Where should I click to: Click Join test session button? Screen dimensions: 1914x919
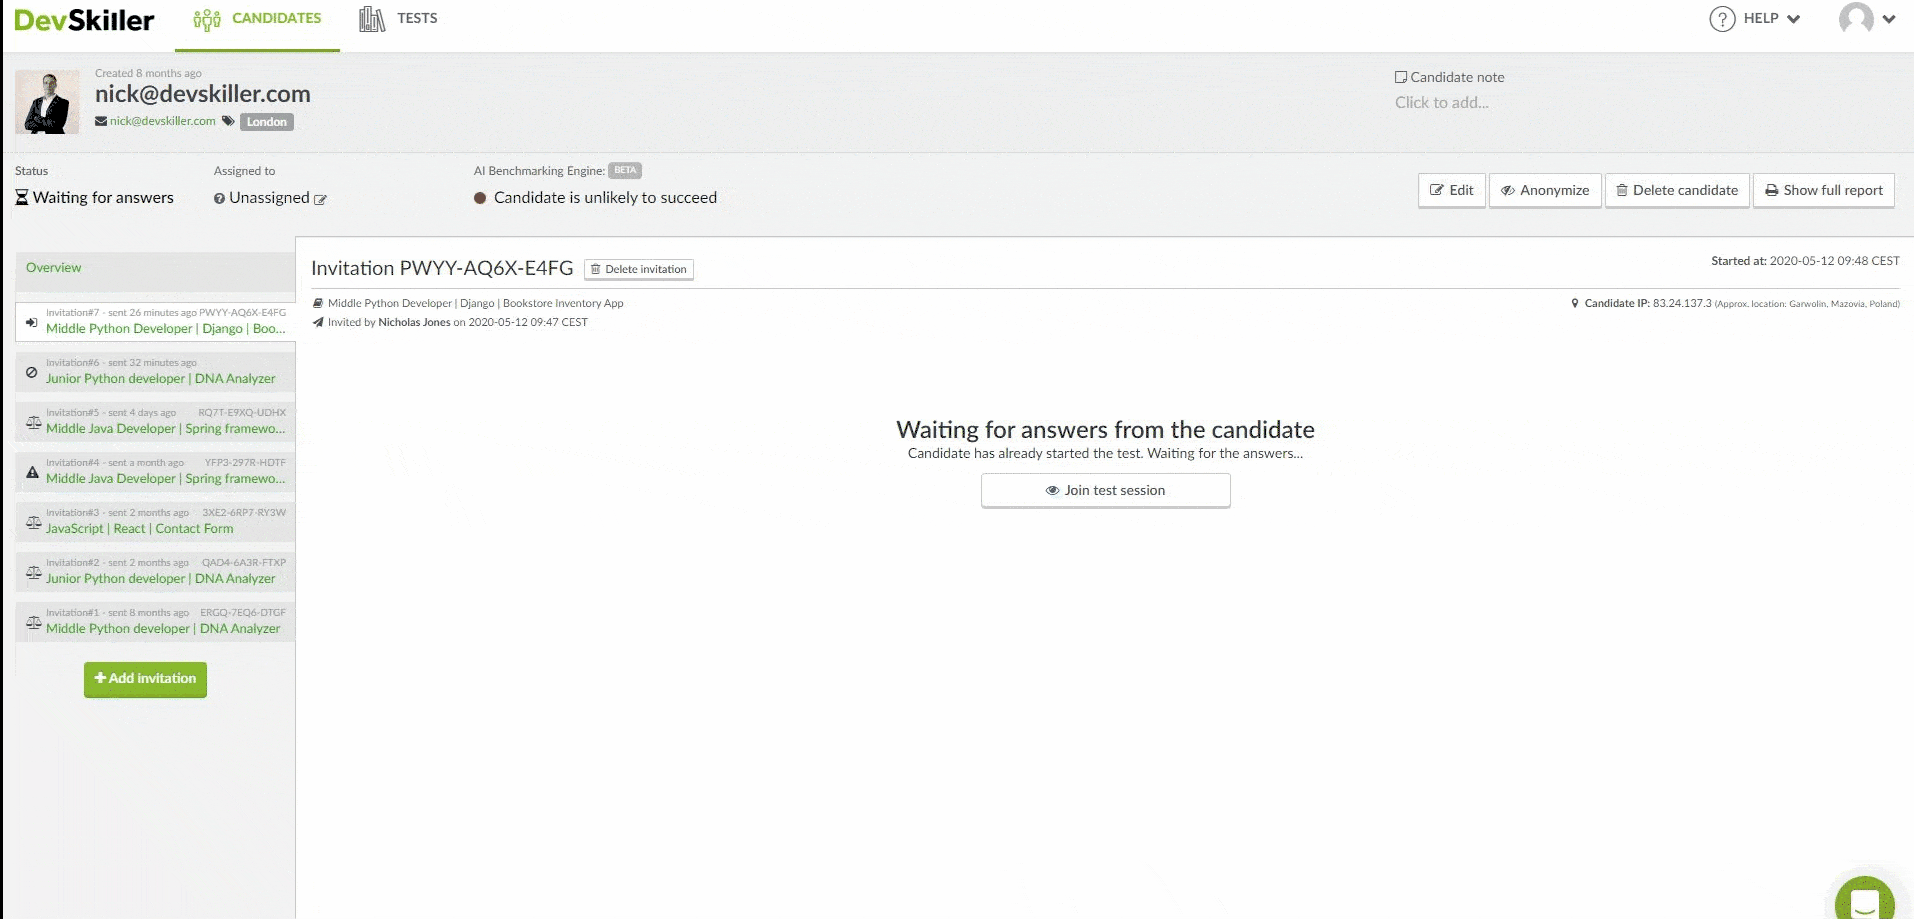point(1106,491)
